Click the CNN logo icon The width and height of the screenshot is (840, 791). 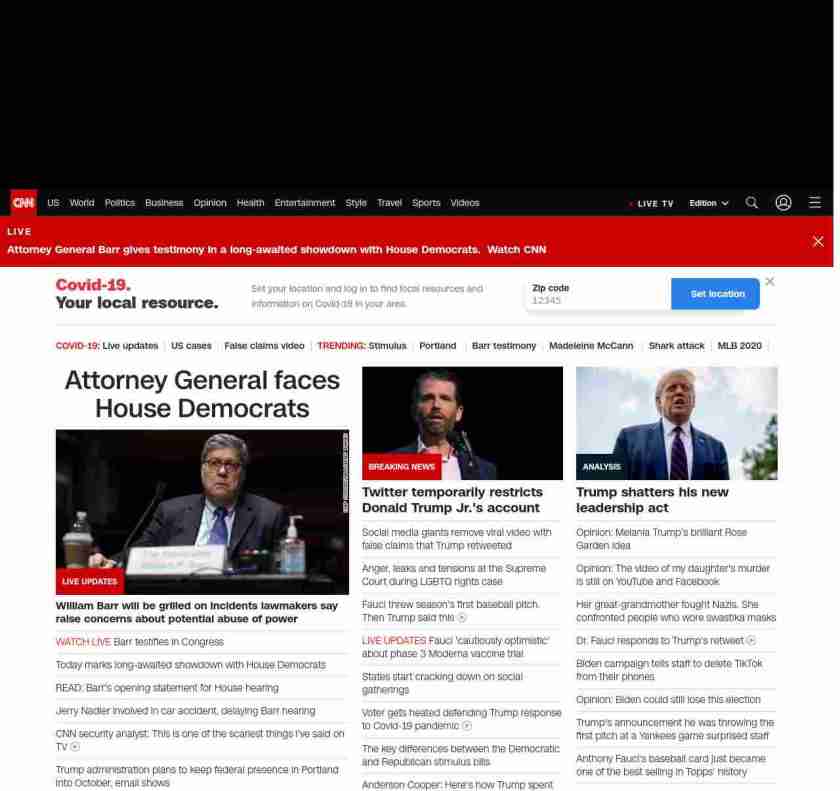pos(24,202)
